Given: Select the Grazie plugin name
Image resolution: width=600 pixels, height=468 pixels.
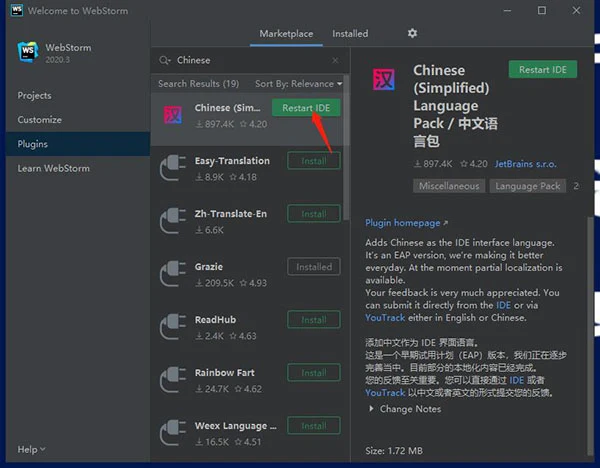Looking at the screenshot, I should pos(209,267).
